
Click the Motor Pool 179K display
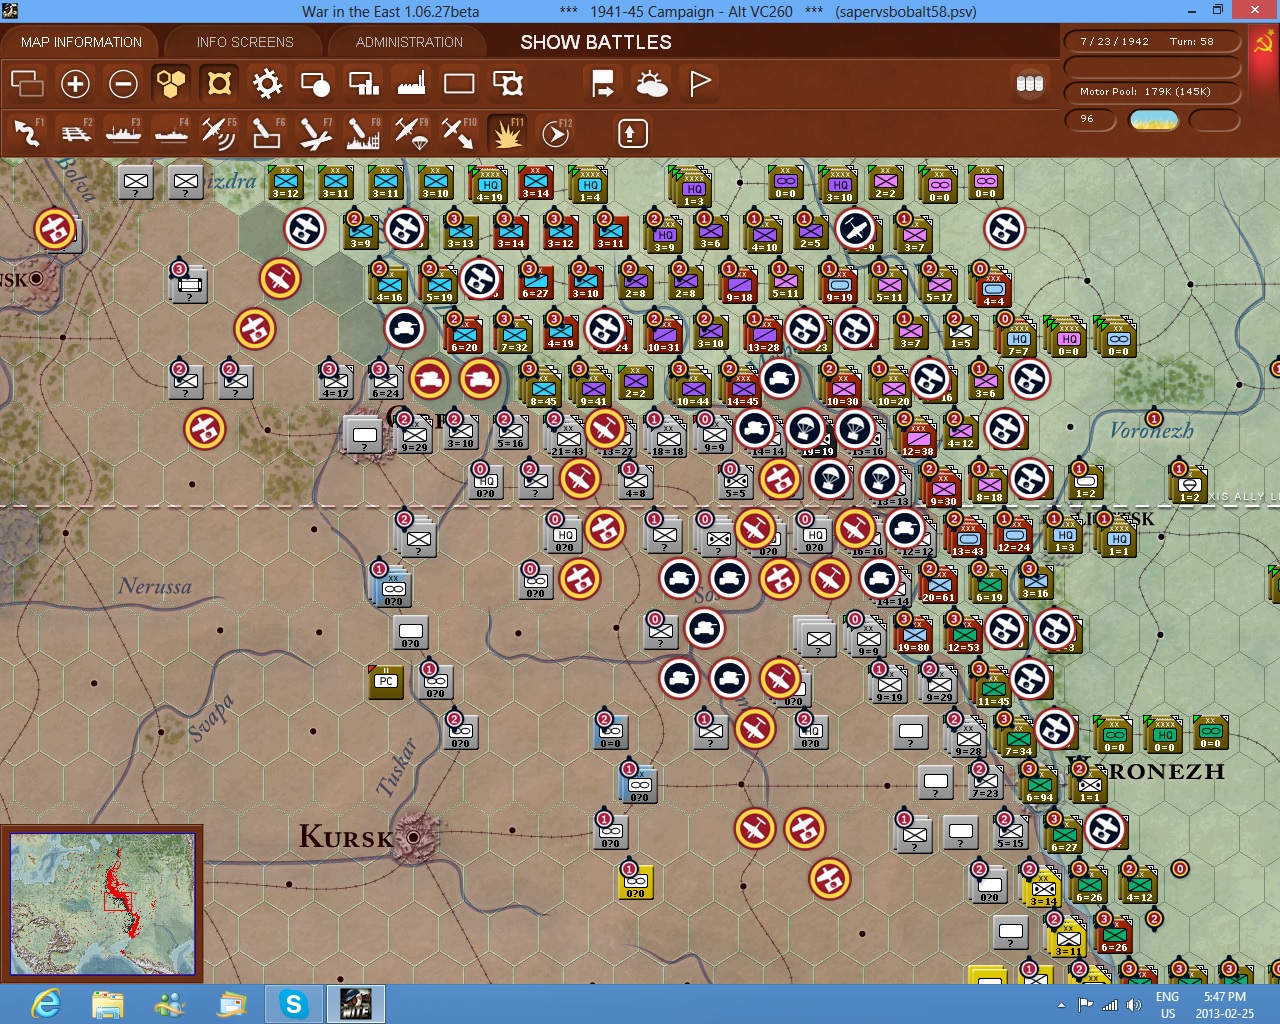(1151, 92)
